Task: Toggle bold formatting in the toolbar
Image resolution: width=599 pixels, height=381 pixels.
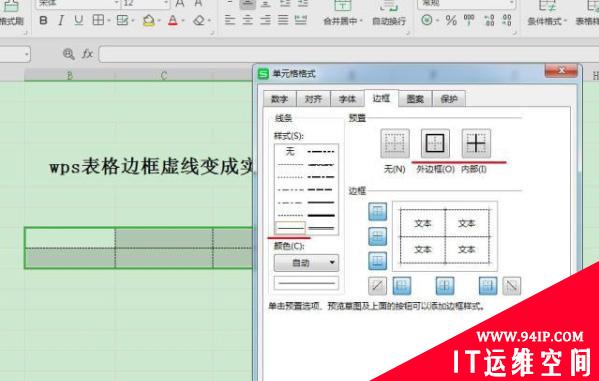Action: point(44,20)
